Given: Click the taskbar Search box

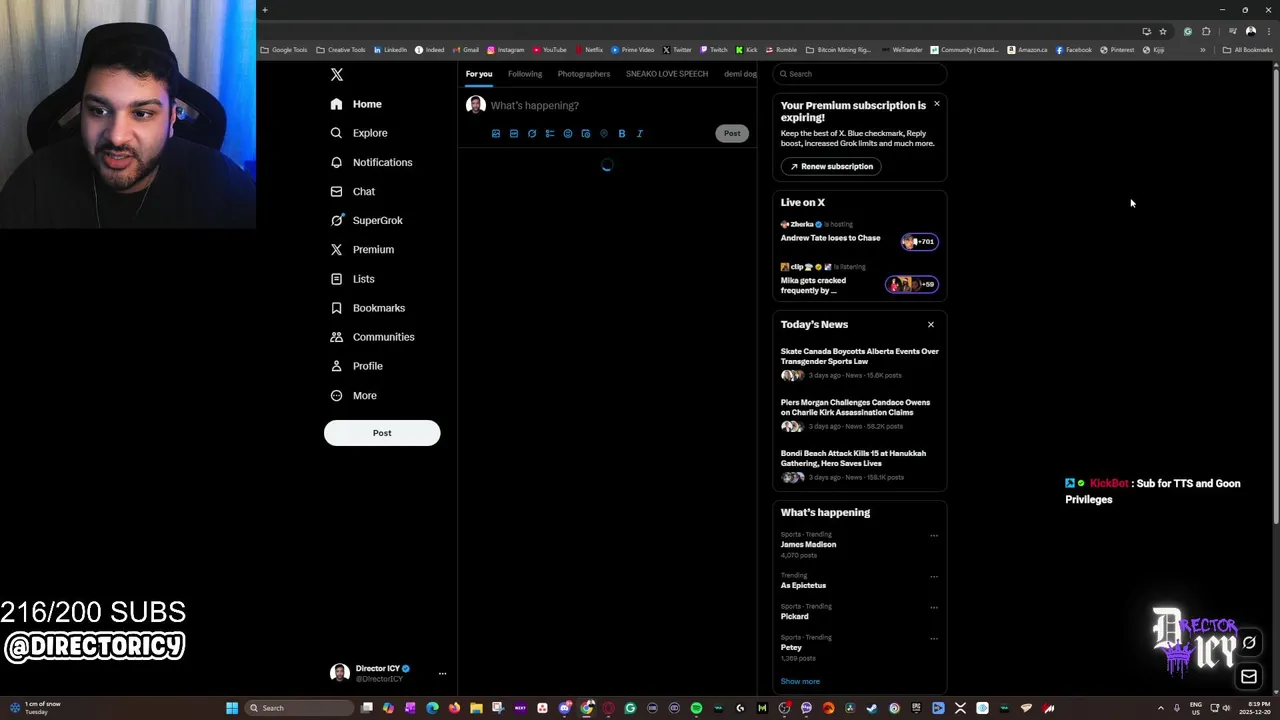Looking at the screenshot, I should point(300,708).
